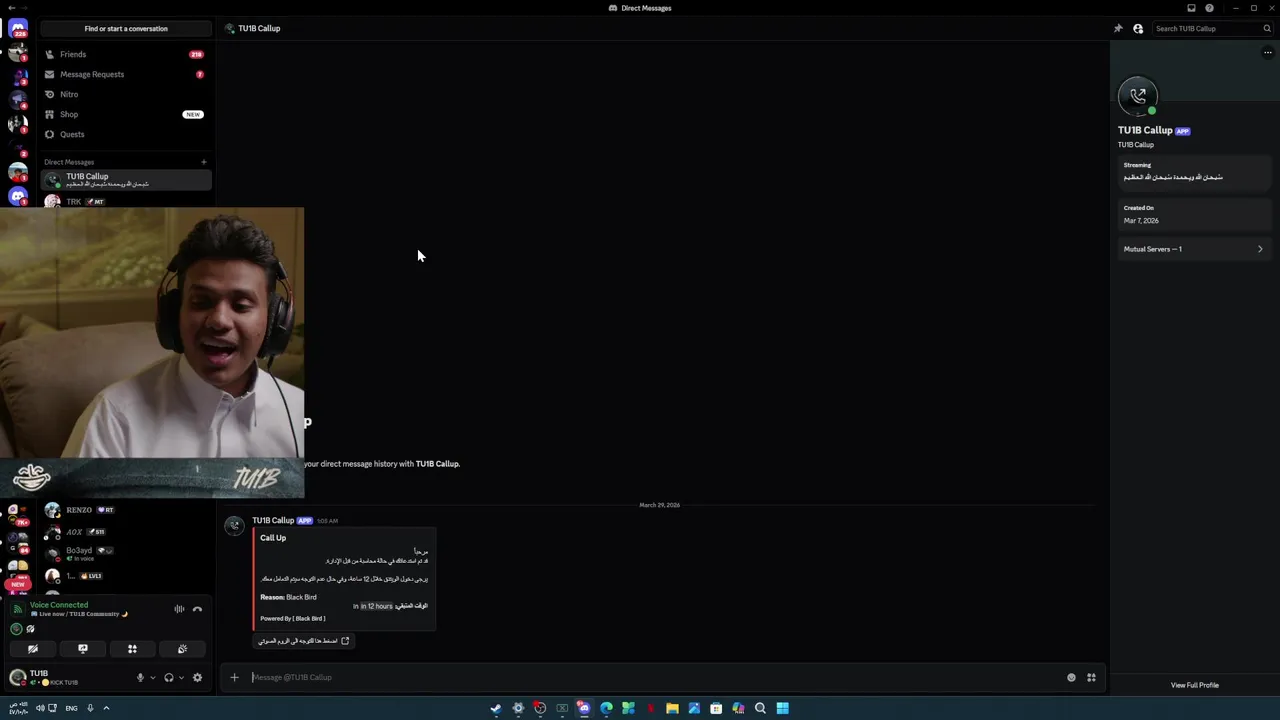The height and width of the screenshot is (720, 1280).
Task: Click the TU1B user avatar
Action: [x=18, y=678]
